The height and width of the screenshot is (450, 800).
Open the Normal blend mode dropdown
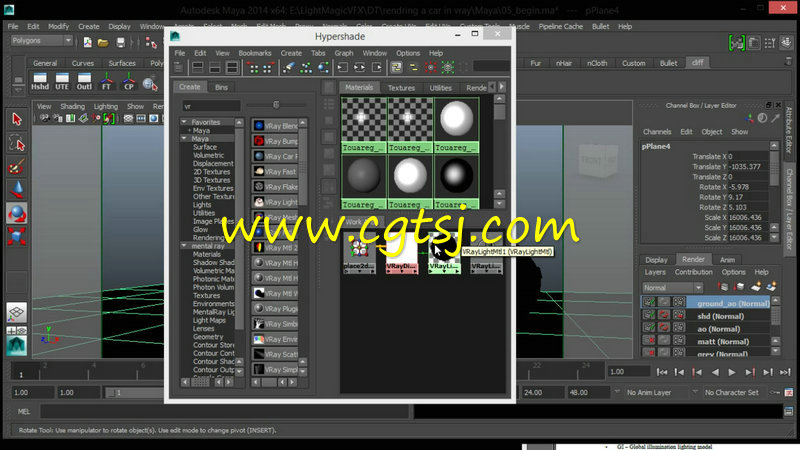click(672, 288)
